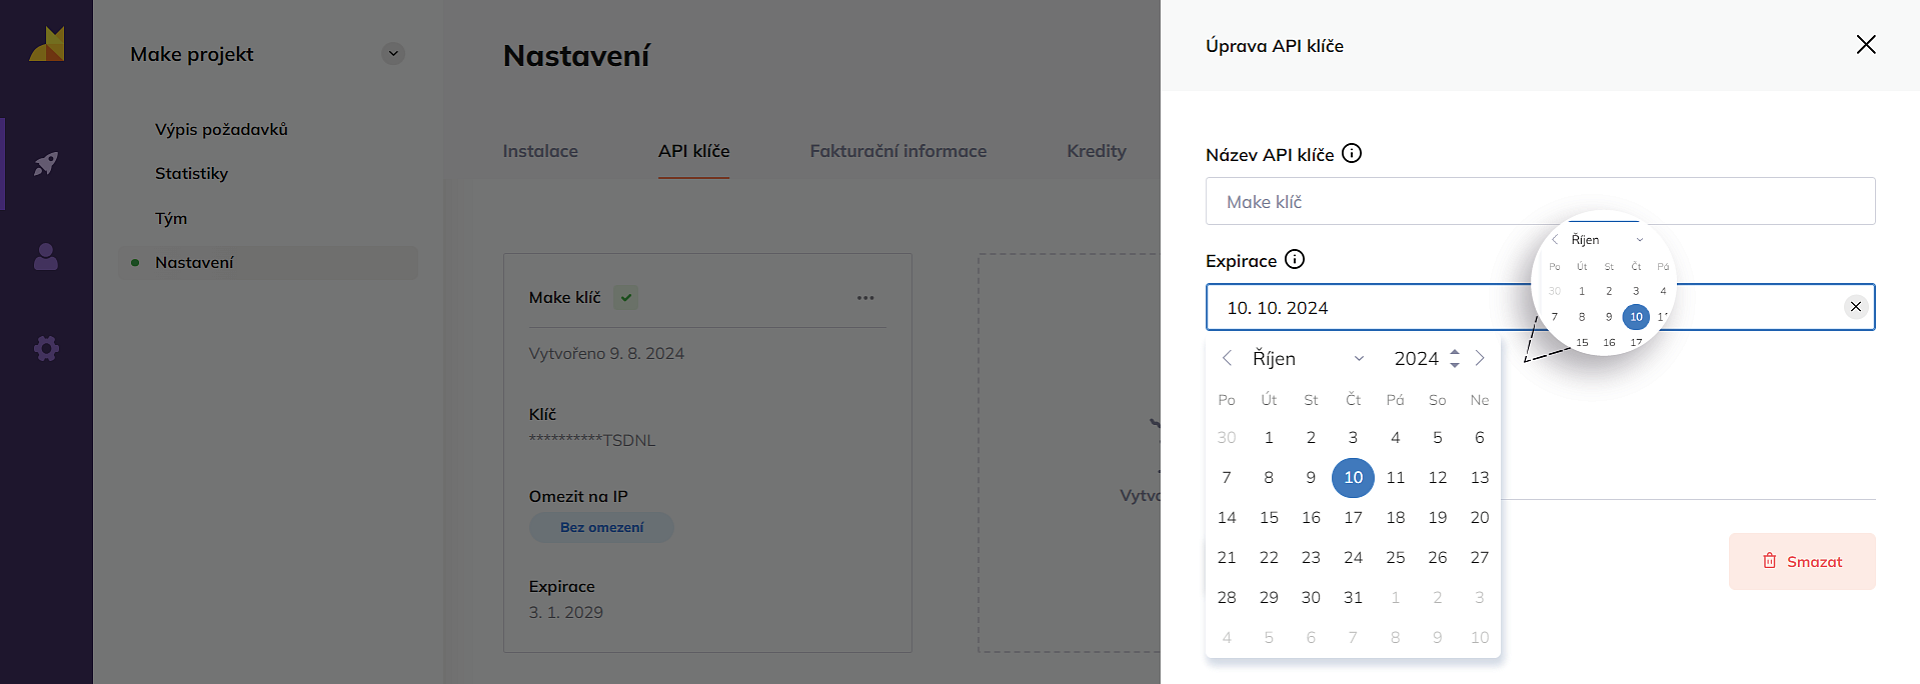Viewport: 1920px width, 684px height.
Task: Open Statistiky in the side menu
Action: 191,173
